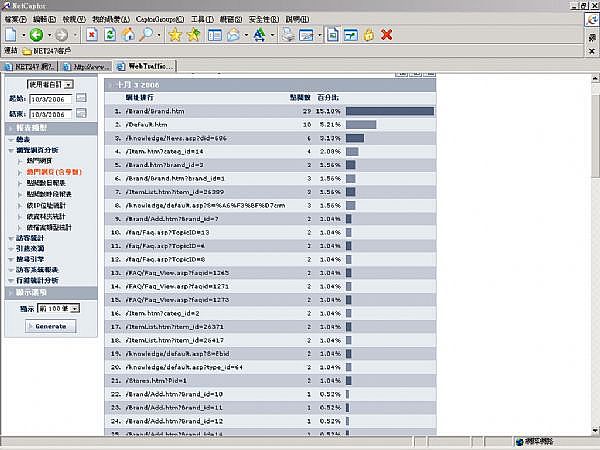Viewport: 600px width, 450px height.
Task: Open dropdown arrow beside new page icon
Action: tap(23, 35)
